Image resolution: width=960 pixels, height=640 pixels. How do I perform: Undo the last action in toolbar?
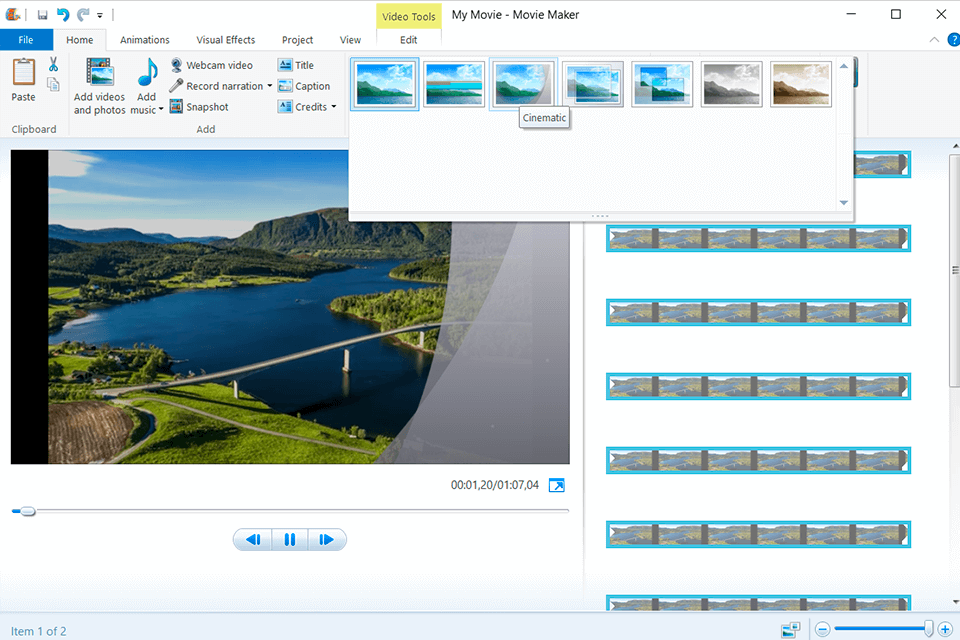tap(62, 15)
